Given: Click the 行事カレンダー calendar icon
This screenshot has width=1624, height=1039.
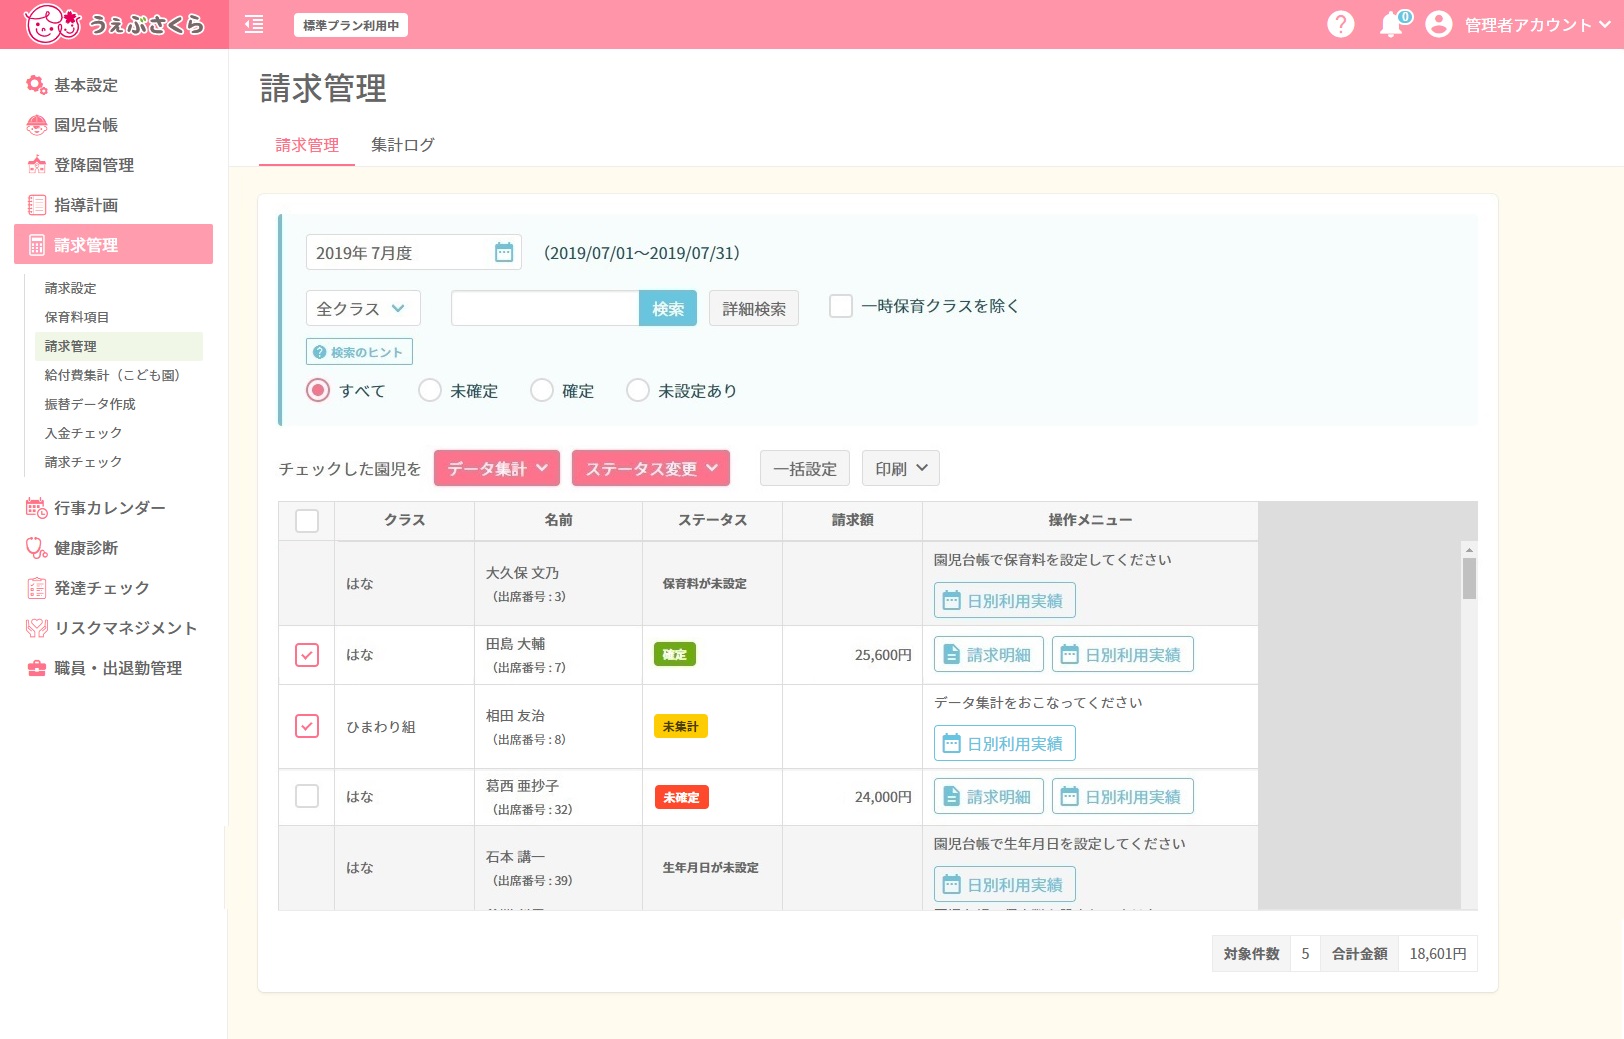Looking at the screenshot, I should [x=37, y=508].
